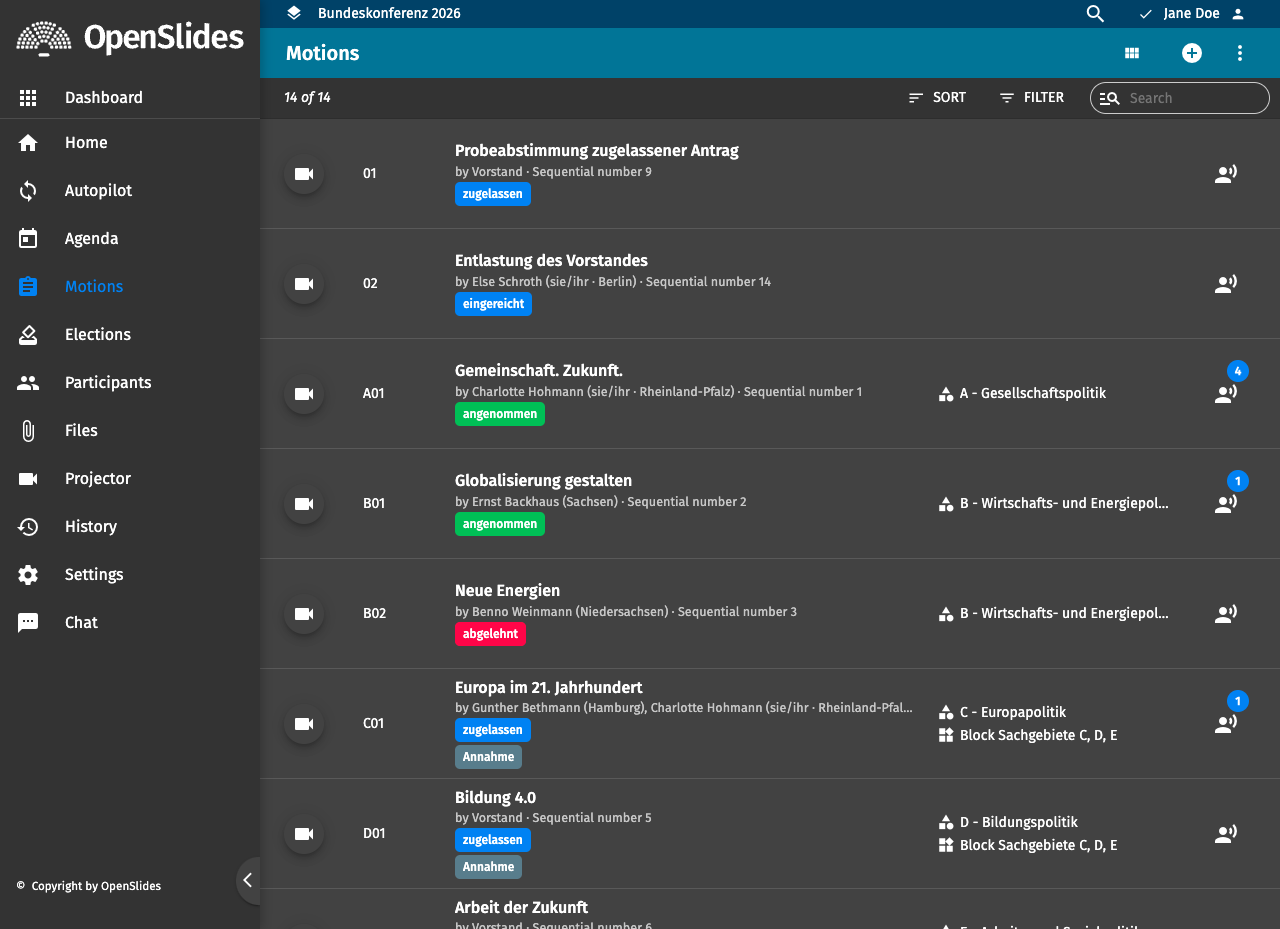Open History in the sidebar
The height and width of the screenshot is (929, 1280).
point(130,527)
